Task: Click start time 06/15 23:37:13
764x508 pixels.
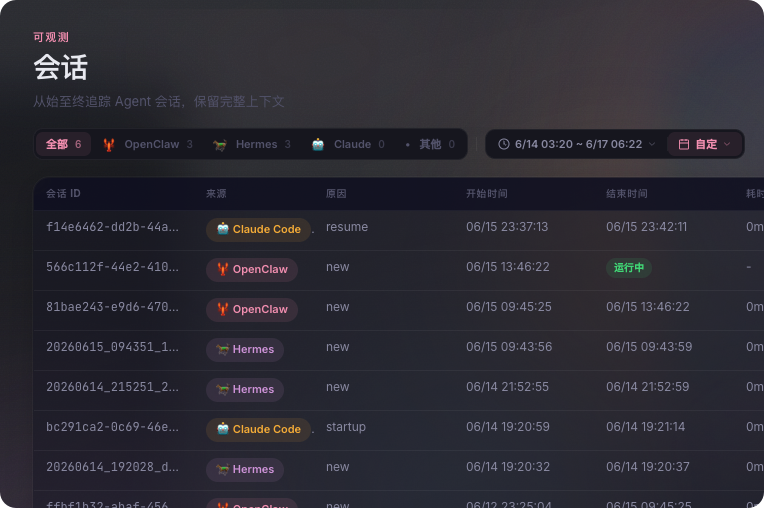Action: coord(507,227)
